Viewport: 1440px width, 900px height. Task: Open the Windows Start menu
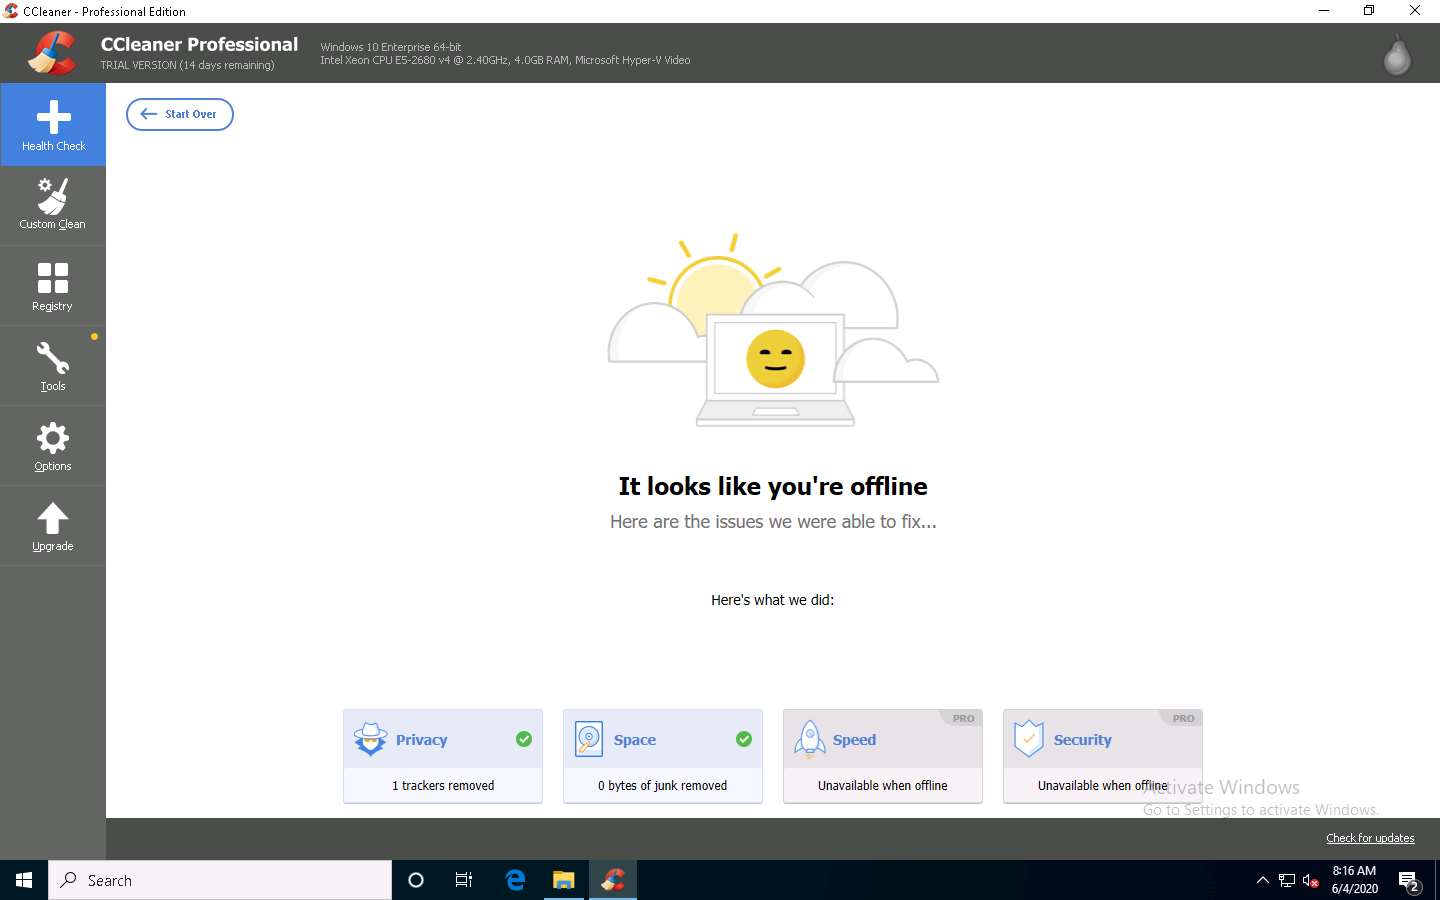point(24,880)
